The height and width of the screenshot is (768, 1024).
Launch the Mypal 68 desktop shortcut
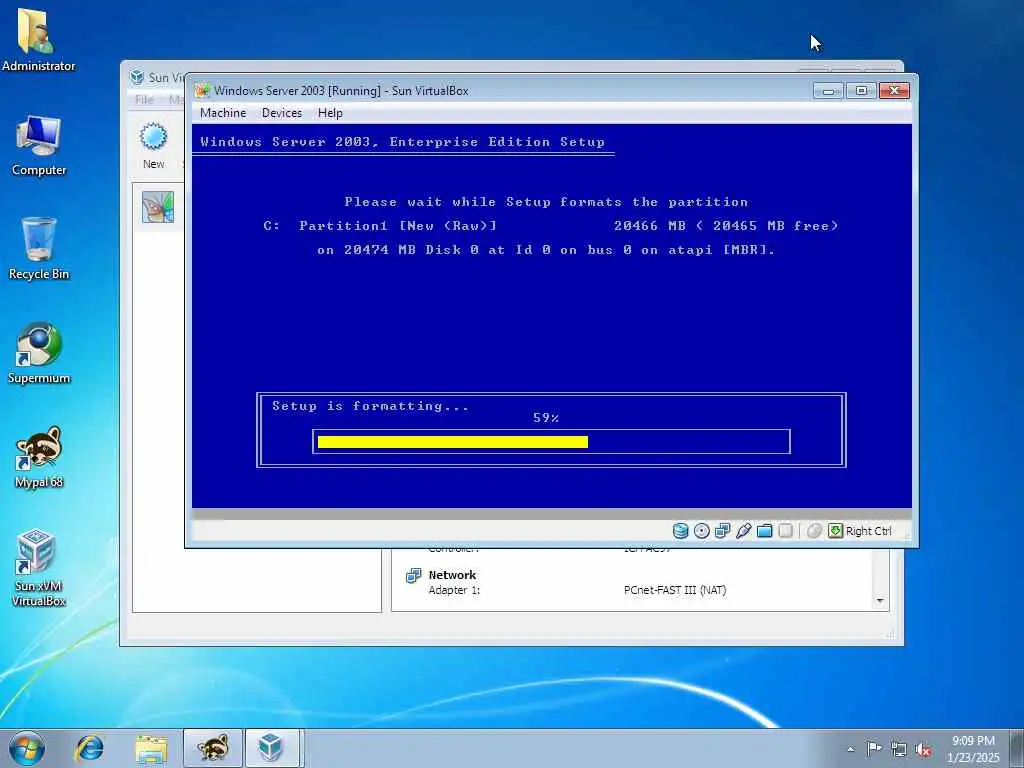(39, 457)
